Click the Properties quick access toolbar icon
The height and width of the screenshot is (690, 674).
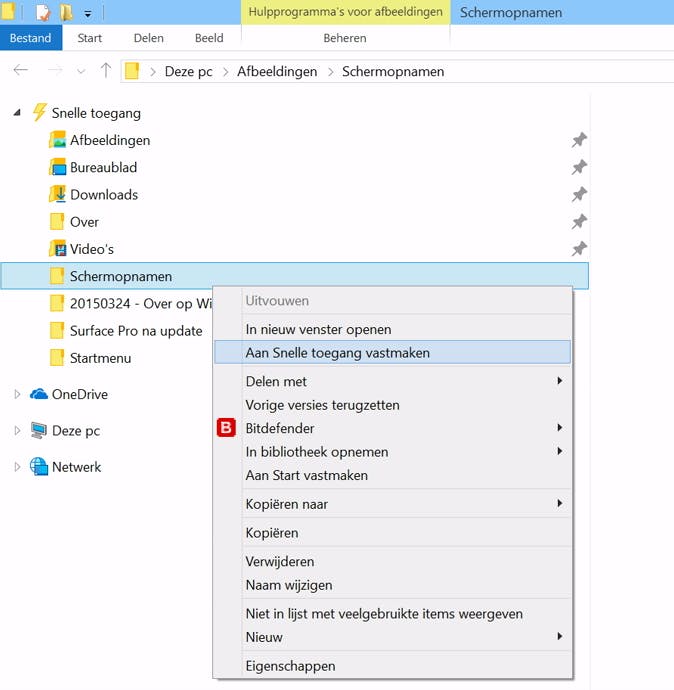pyautogui.click(x=43, y=12)
